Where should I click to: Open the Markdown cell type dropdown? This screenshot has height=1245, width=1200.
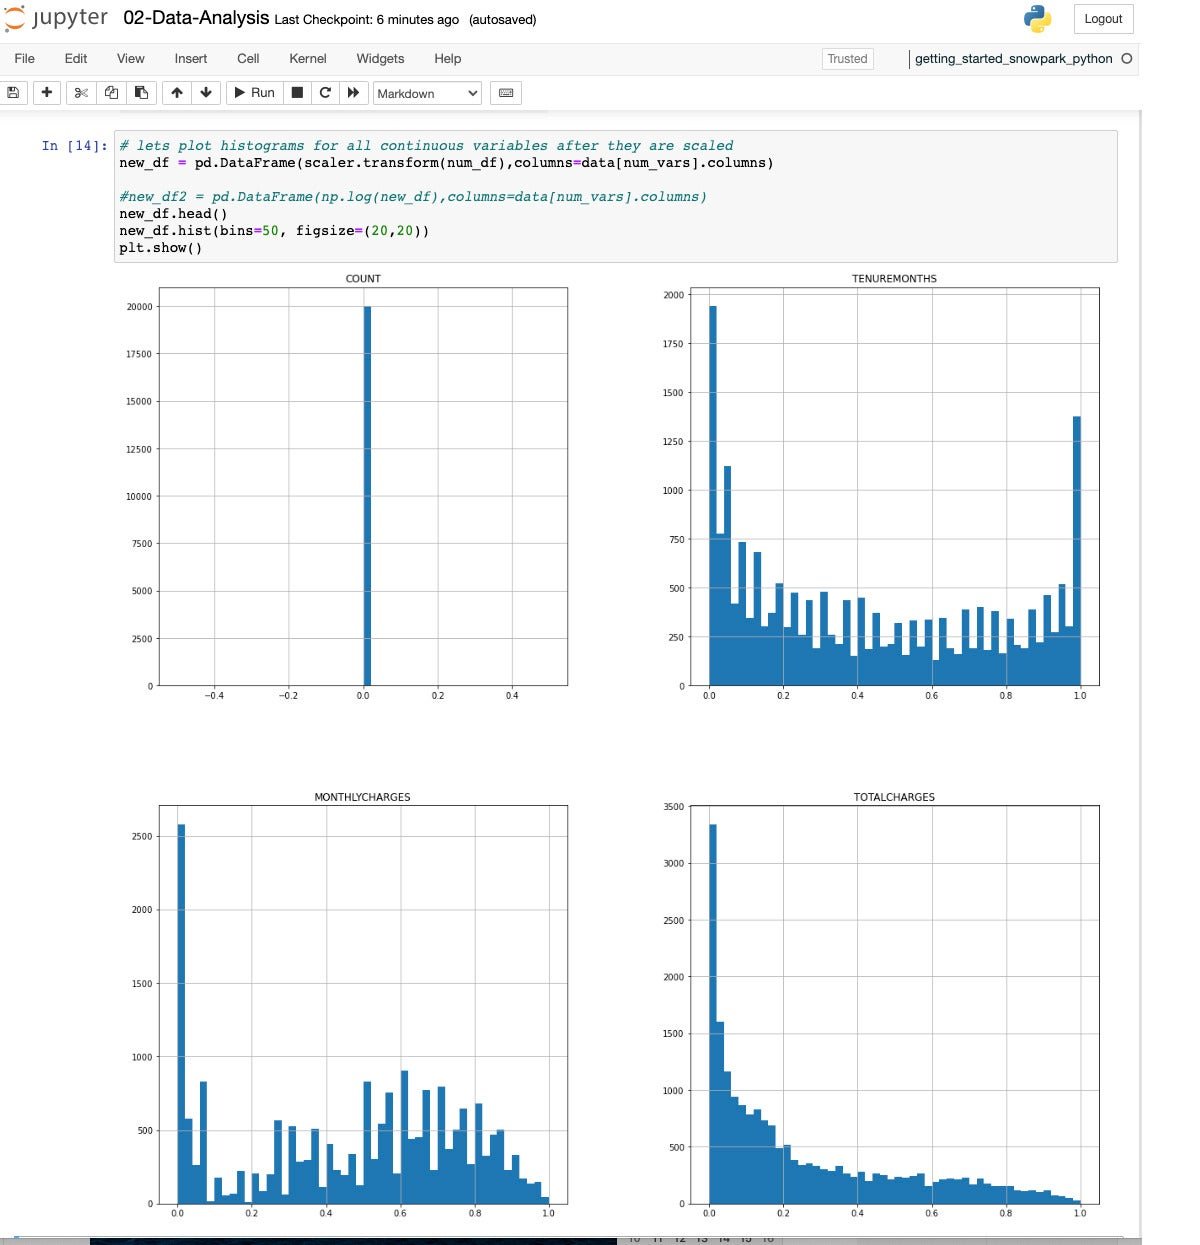coord(427,93)
